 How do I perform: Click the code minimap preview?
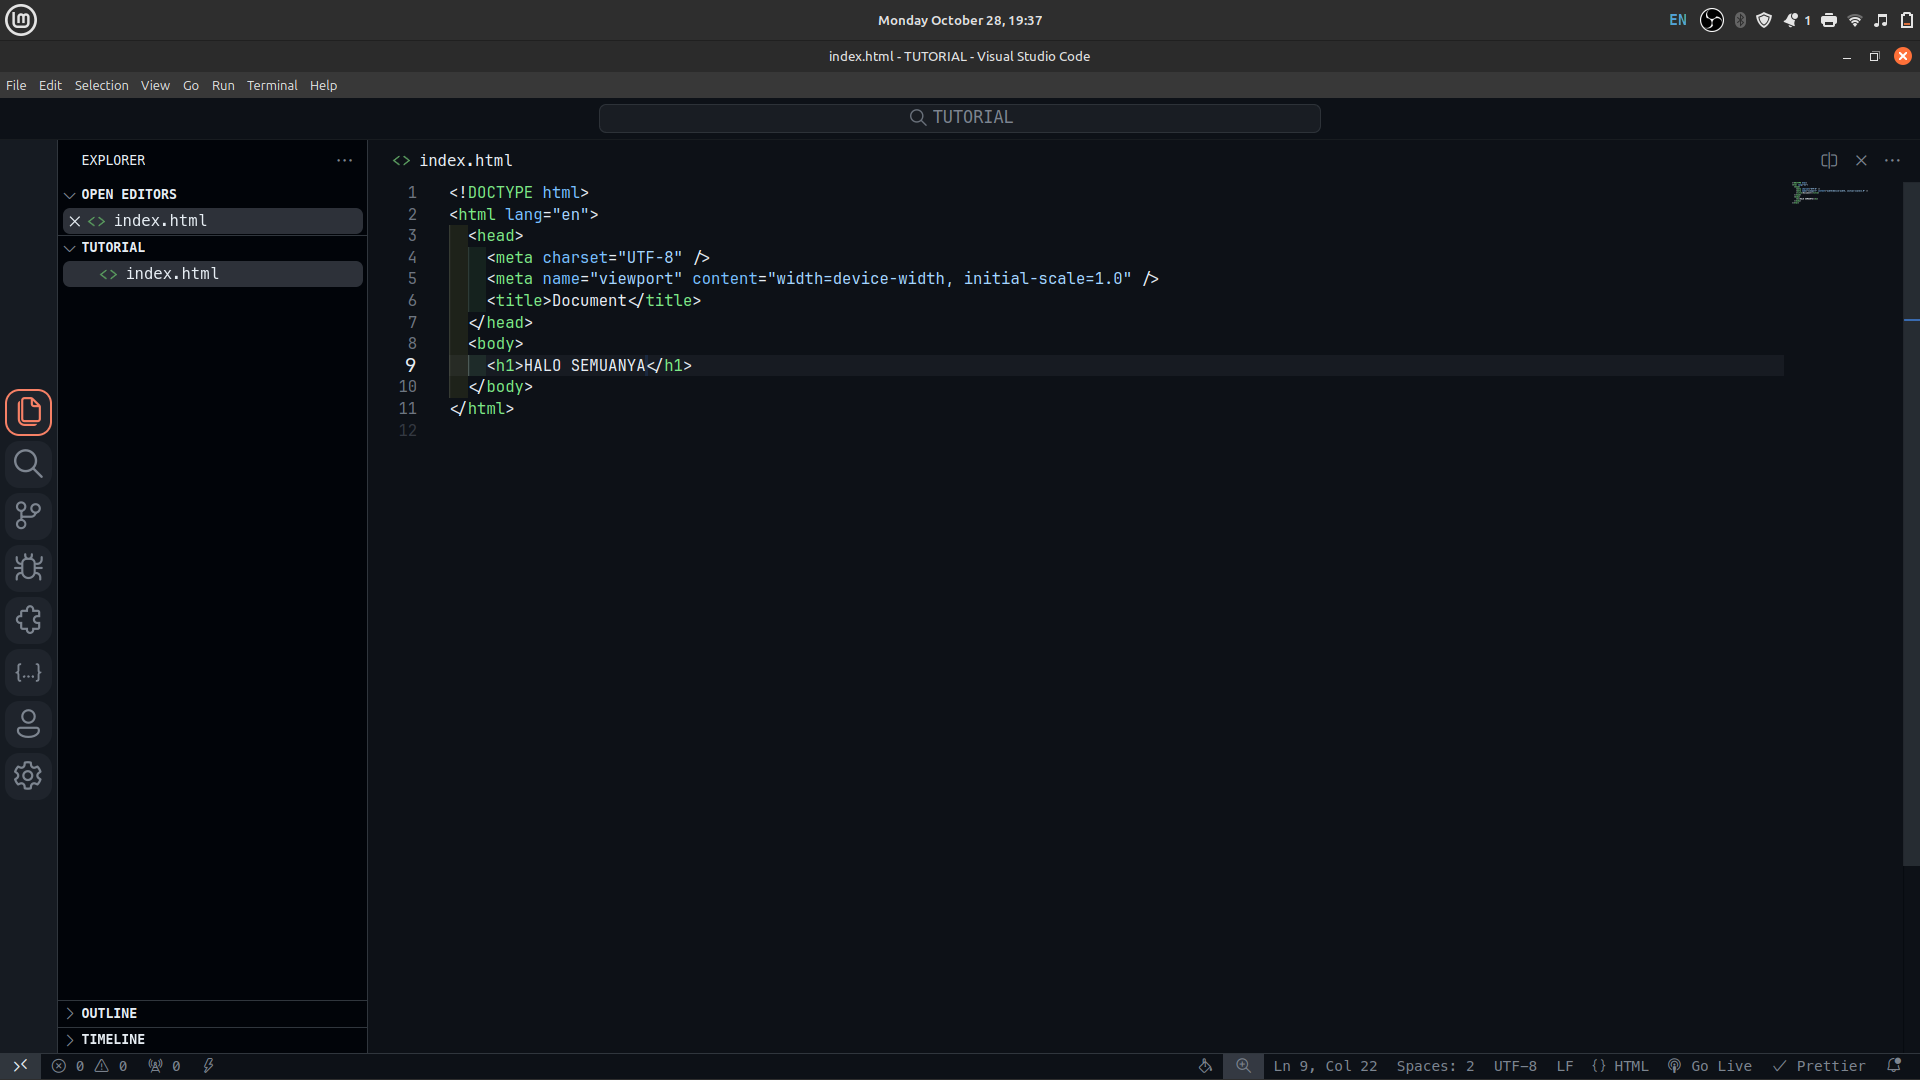pyautogui.click(x=1830, y=192)
